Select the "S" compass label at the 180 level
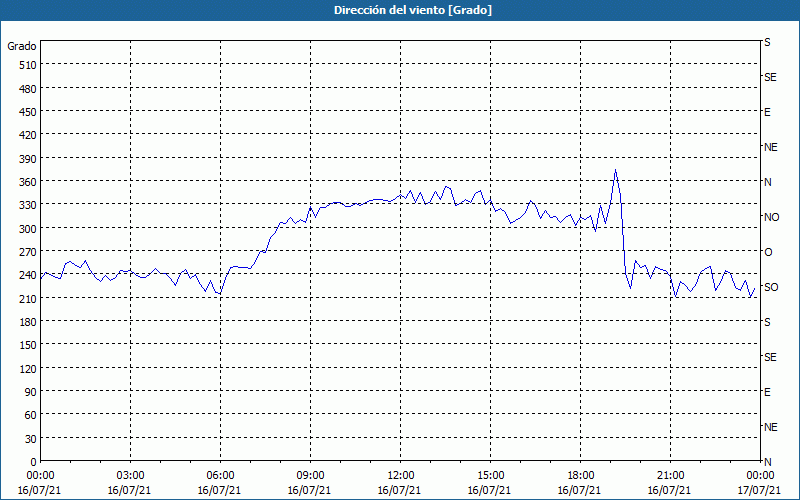This screenshot has width=800, height=500. 767,322
